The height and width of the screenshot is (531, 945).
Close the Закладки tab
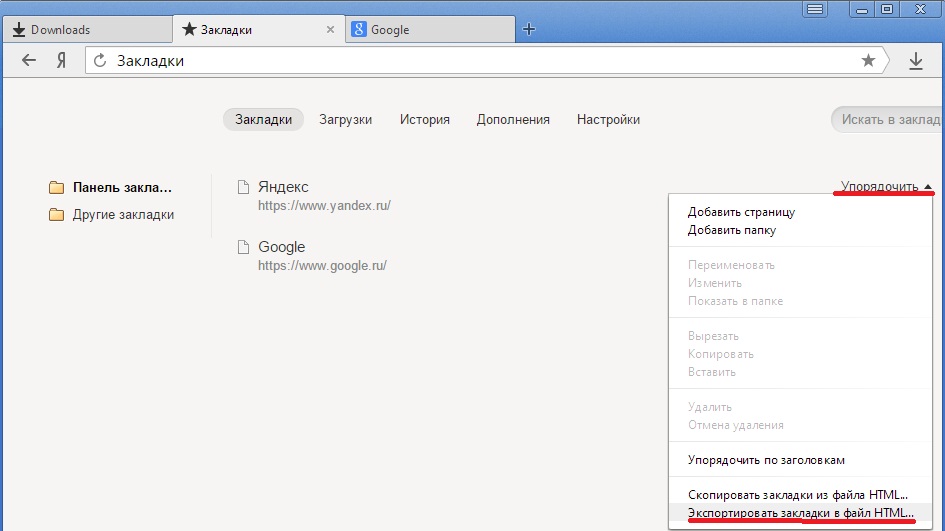coord(330,30)
